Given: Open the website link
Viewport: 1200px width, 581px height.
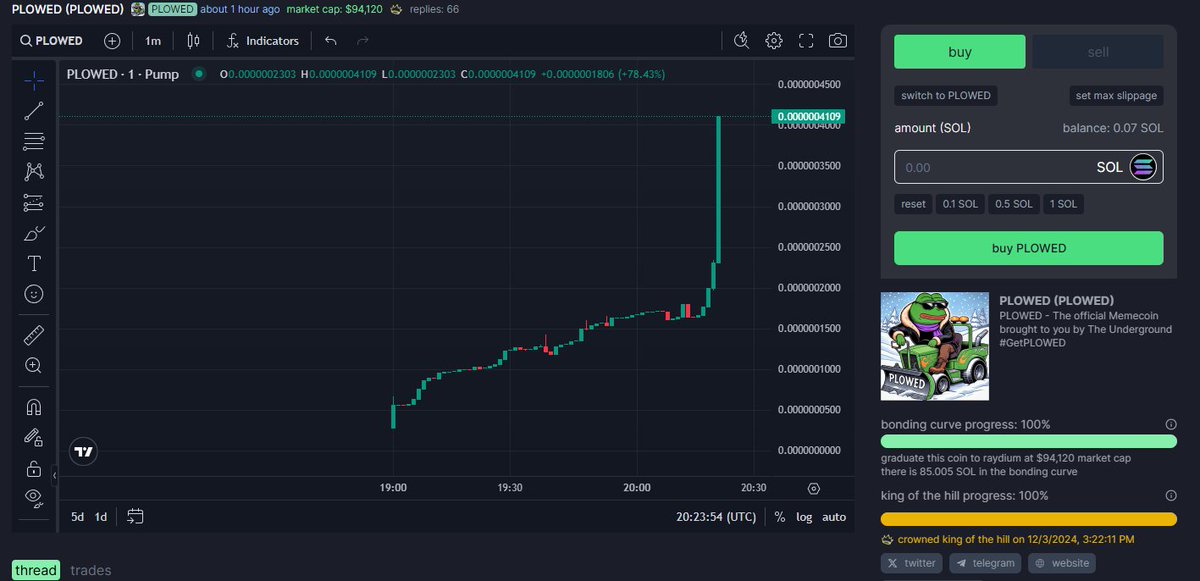Looking at the screenshot, I should pyautogui.click(x=1063, y=563).
